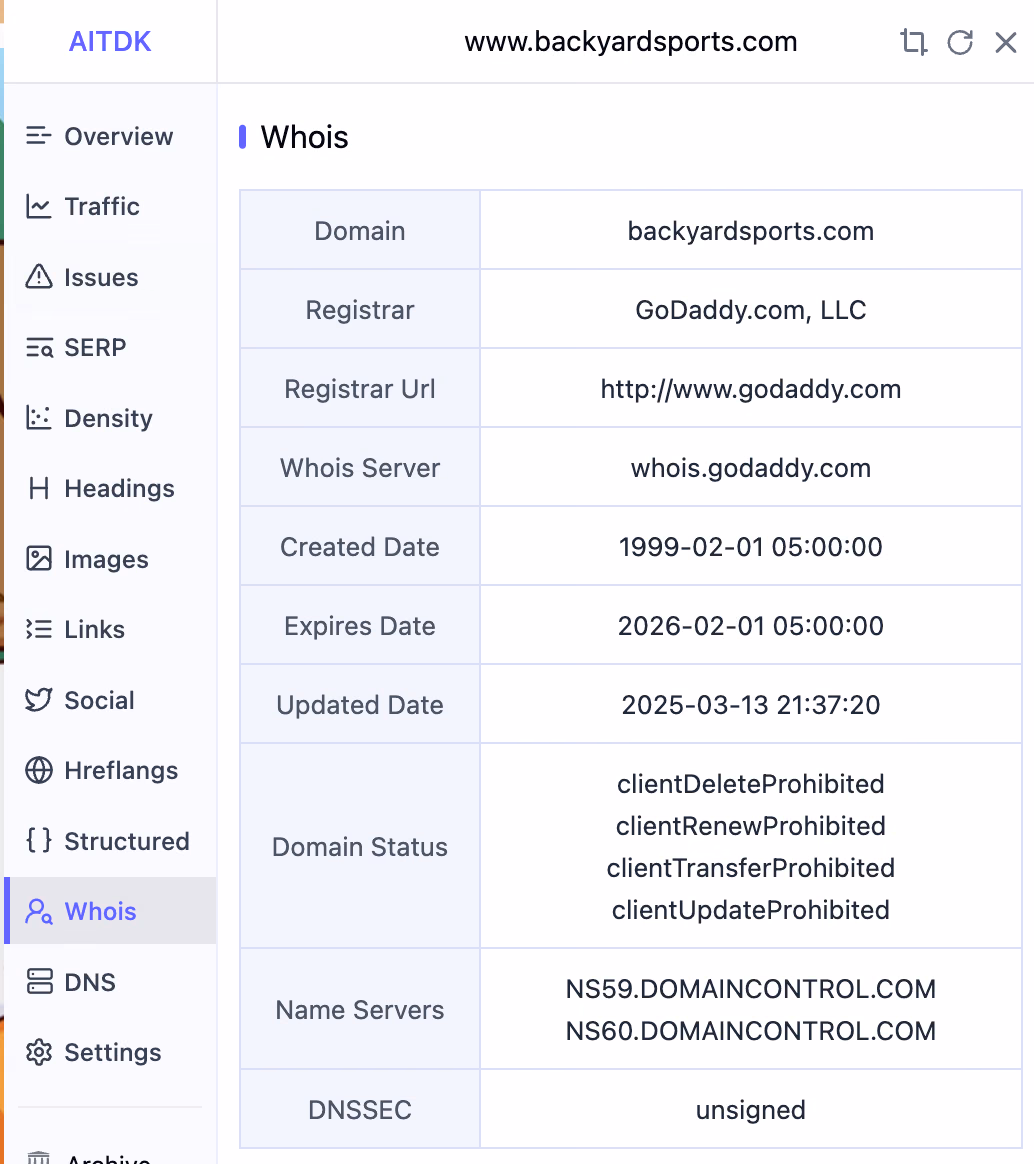Click the http://www.godaddy.com registrar URL value

tap(750, 389)
